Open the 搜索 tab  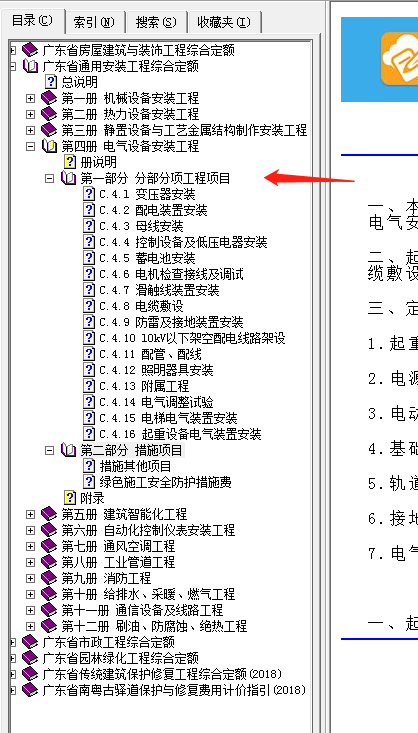[156, 22]
